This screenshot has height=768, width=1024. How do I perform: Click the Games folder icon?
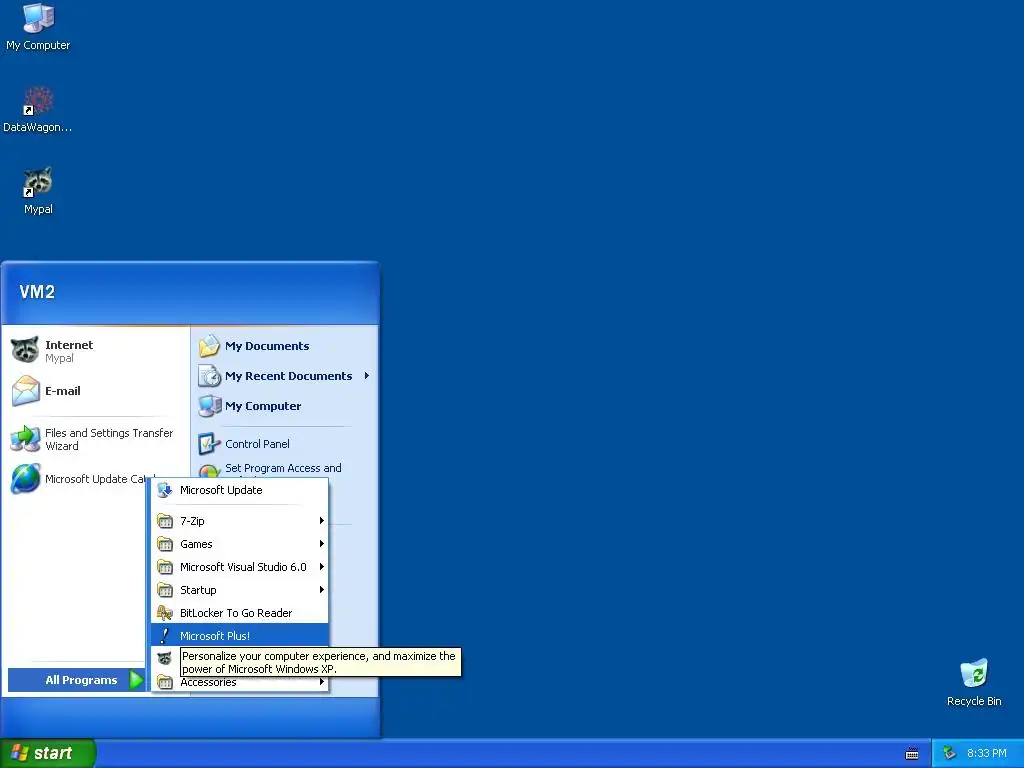pyautogui.click(x=165, y=544)
